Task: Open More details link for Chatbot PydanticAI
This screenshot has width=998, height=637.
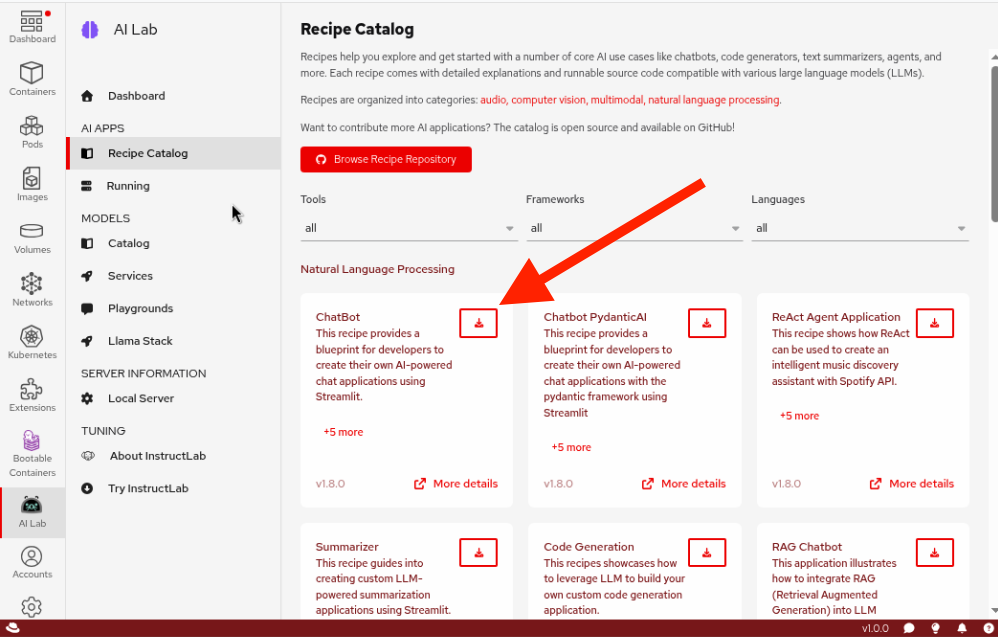Action: tap(684, 484)
